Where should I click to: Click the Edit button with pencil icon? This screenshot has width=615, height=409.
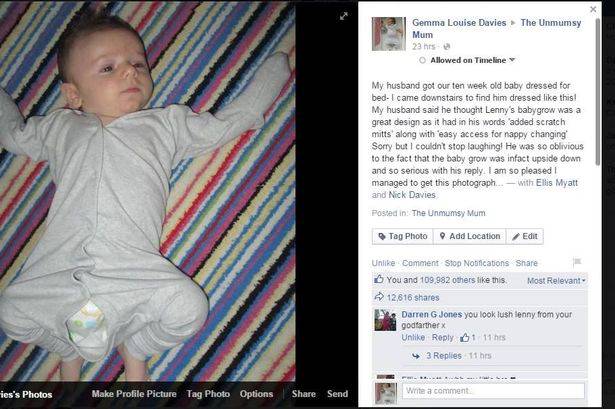525,236
